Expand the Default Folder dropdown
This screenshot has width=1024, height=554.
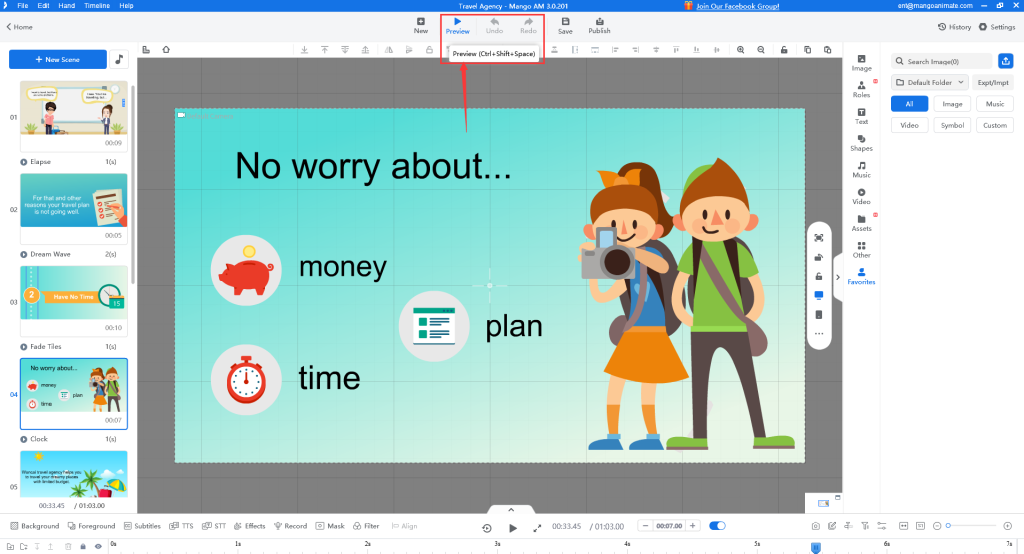click(929, 82)
